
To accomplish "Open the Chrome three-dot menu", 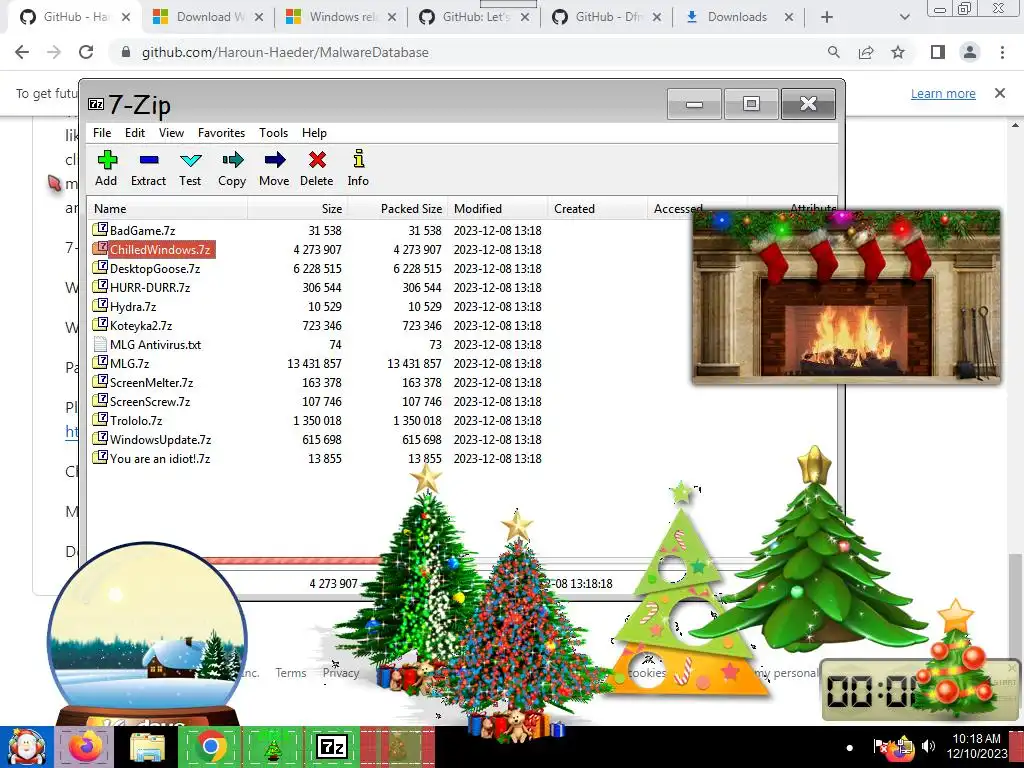I will pyautogui.click(x=1002, y=52).
